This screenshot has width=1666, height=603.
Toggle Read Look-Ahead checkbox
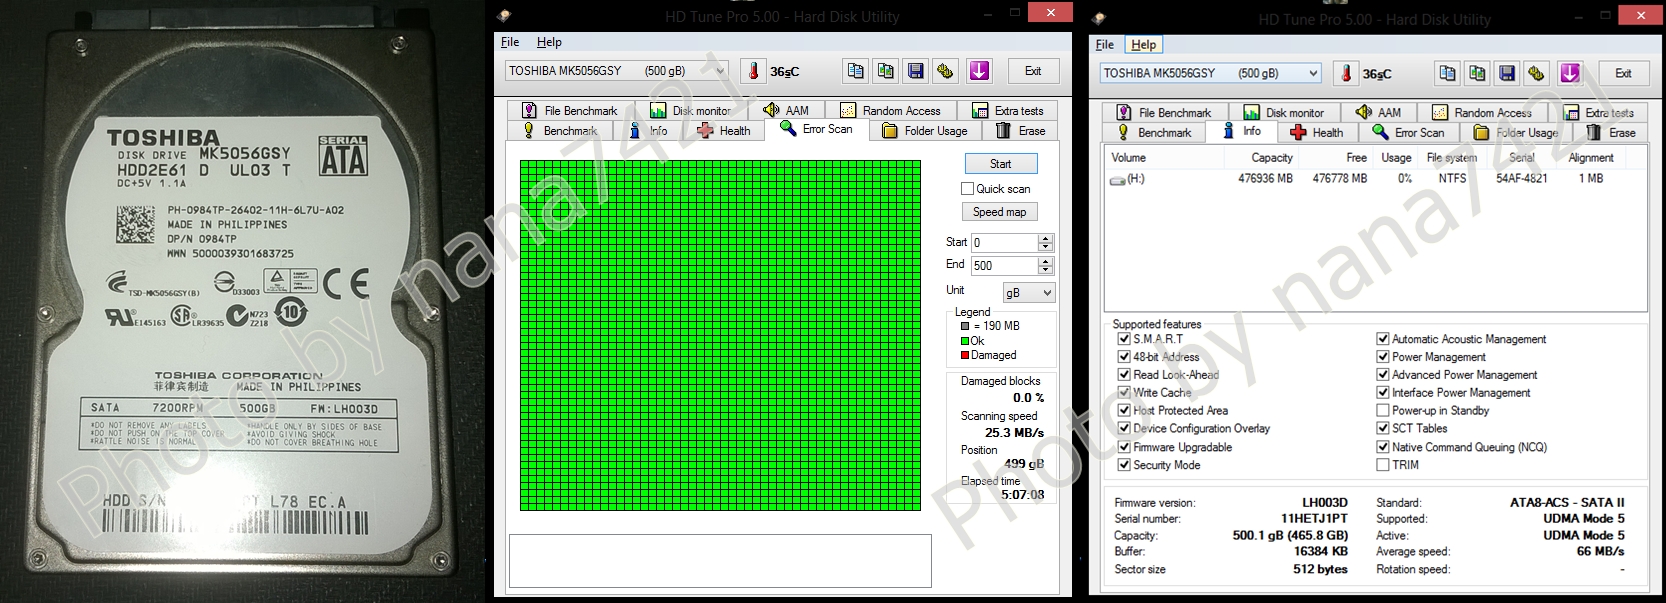[1124, 375]
